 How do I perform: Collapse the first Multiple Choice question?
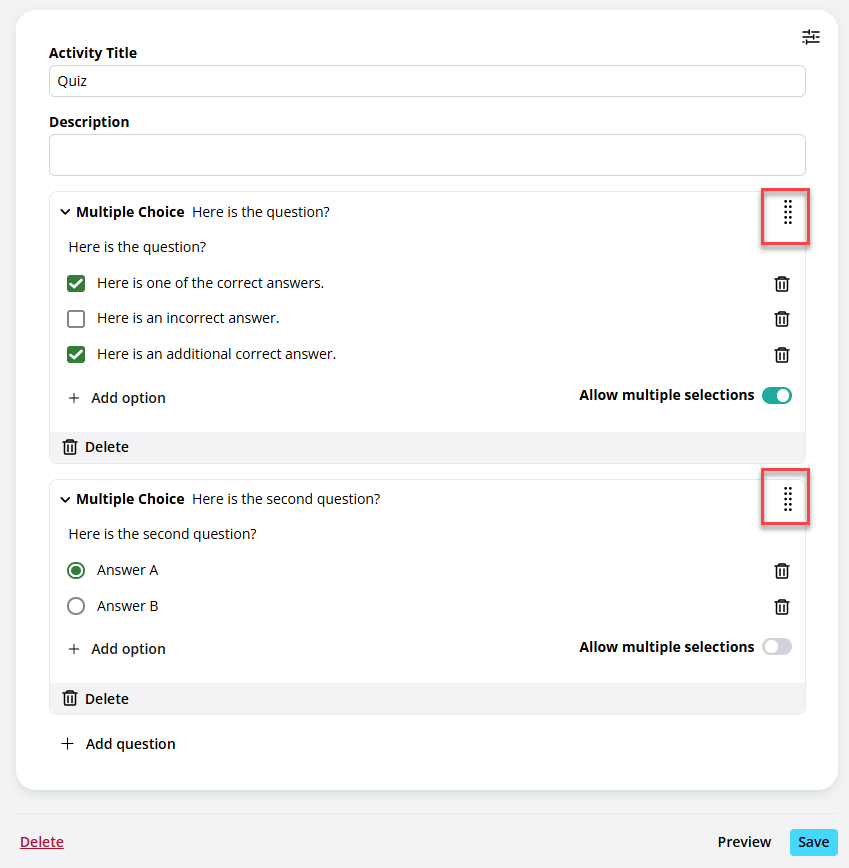click(x=65, y=212)
